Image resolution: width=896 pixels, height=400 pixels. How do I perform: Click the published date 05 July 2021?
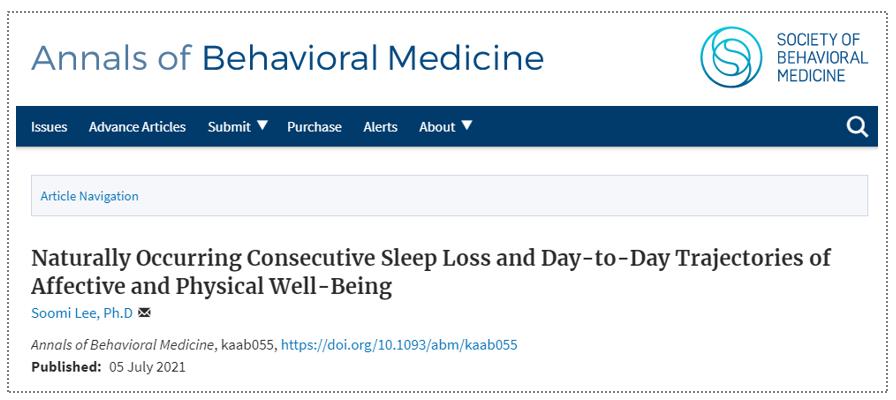[148, 367]
